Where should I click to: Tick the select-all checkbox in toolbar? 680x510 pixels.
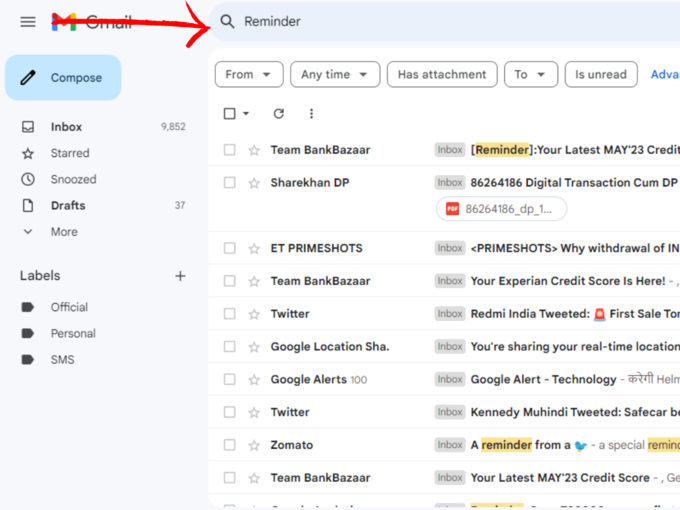click(x=229, y=114)
